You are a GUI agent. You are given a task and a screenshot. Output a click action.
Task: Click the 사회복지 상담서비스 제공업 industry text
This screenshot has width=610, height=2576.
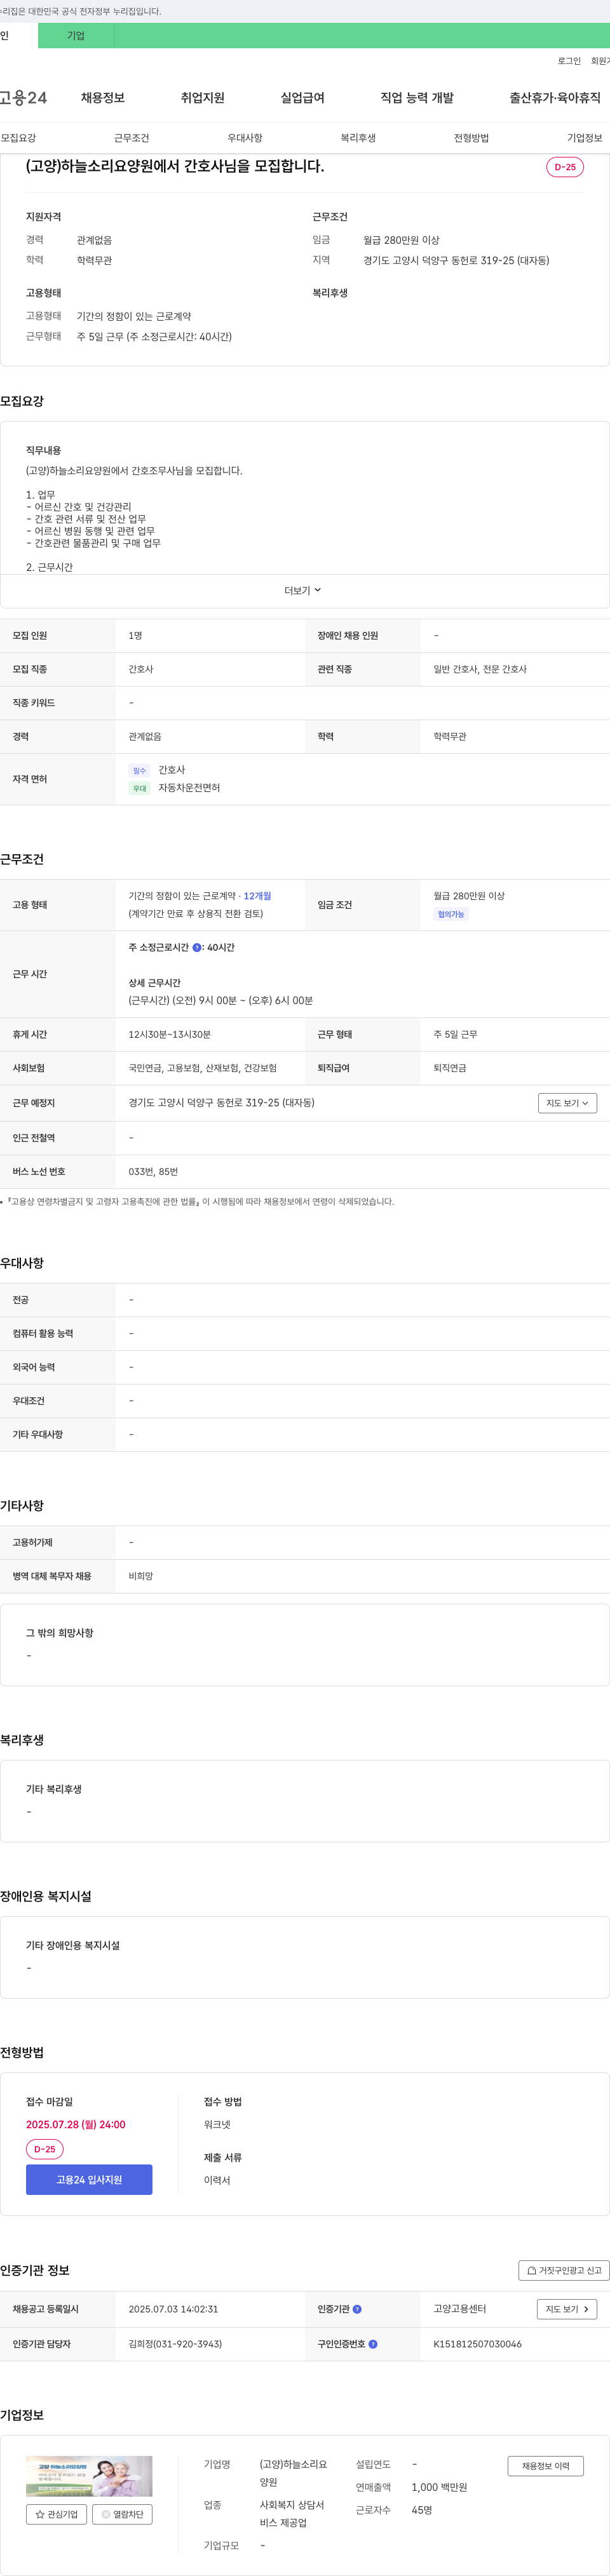coord(292,2514)
